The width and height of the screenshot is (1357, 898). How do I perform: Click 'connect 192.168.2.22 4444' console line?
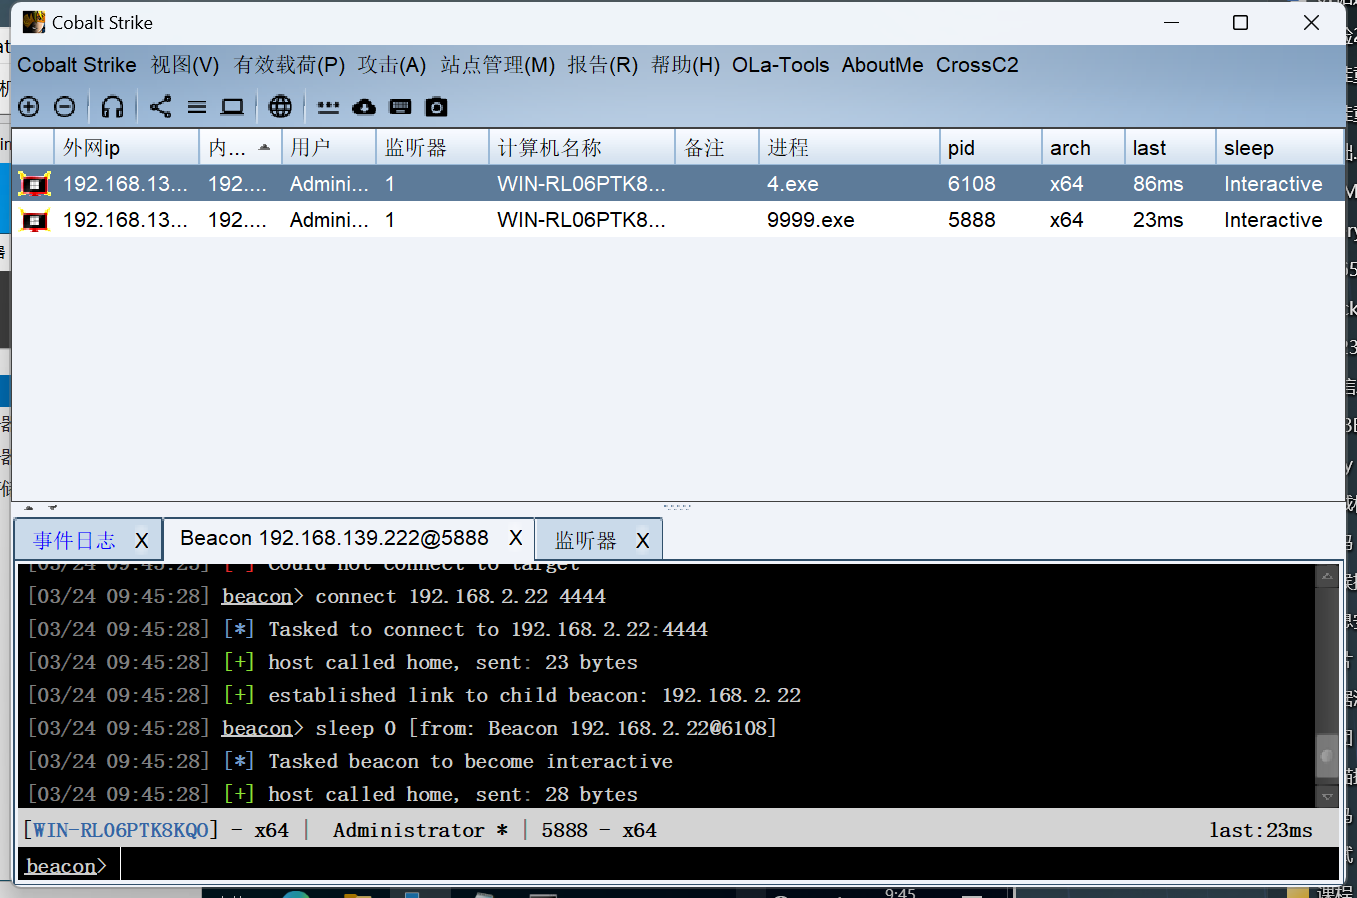(461, 596)
